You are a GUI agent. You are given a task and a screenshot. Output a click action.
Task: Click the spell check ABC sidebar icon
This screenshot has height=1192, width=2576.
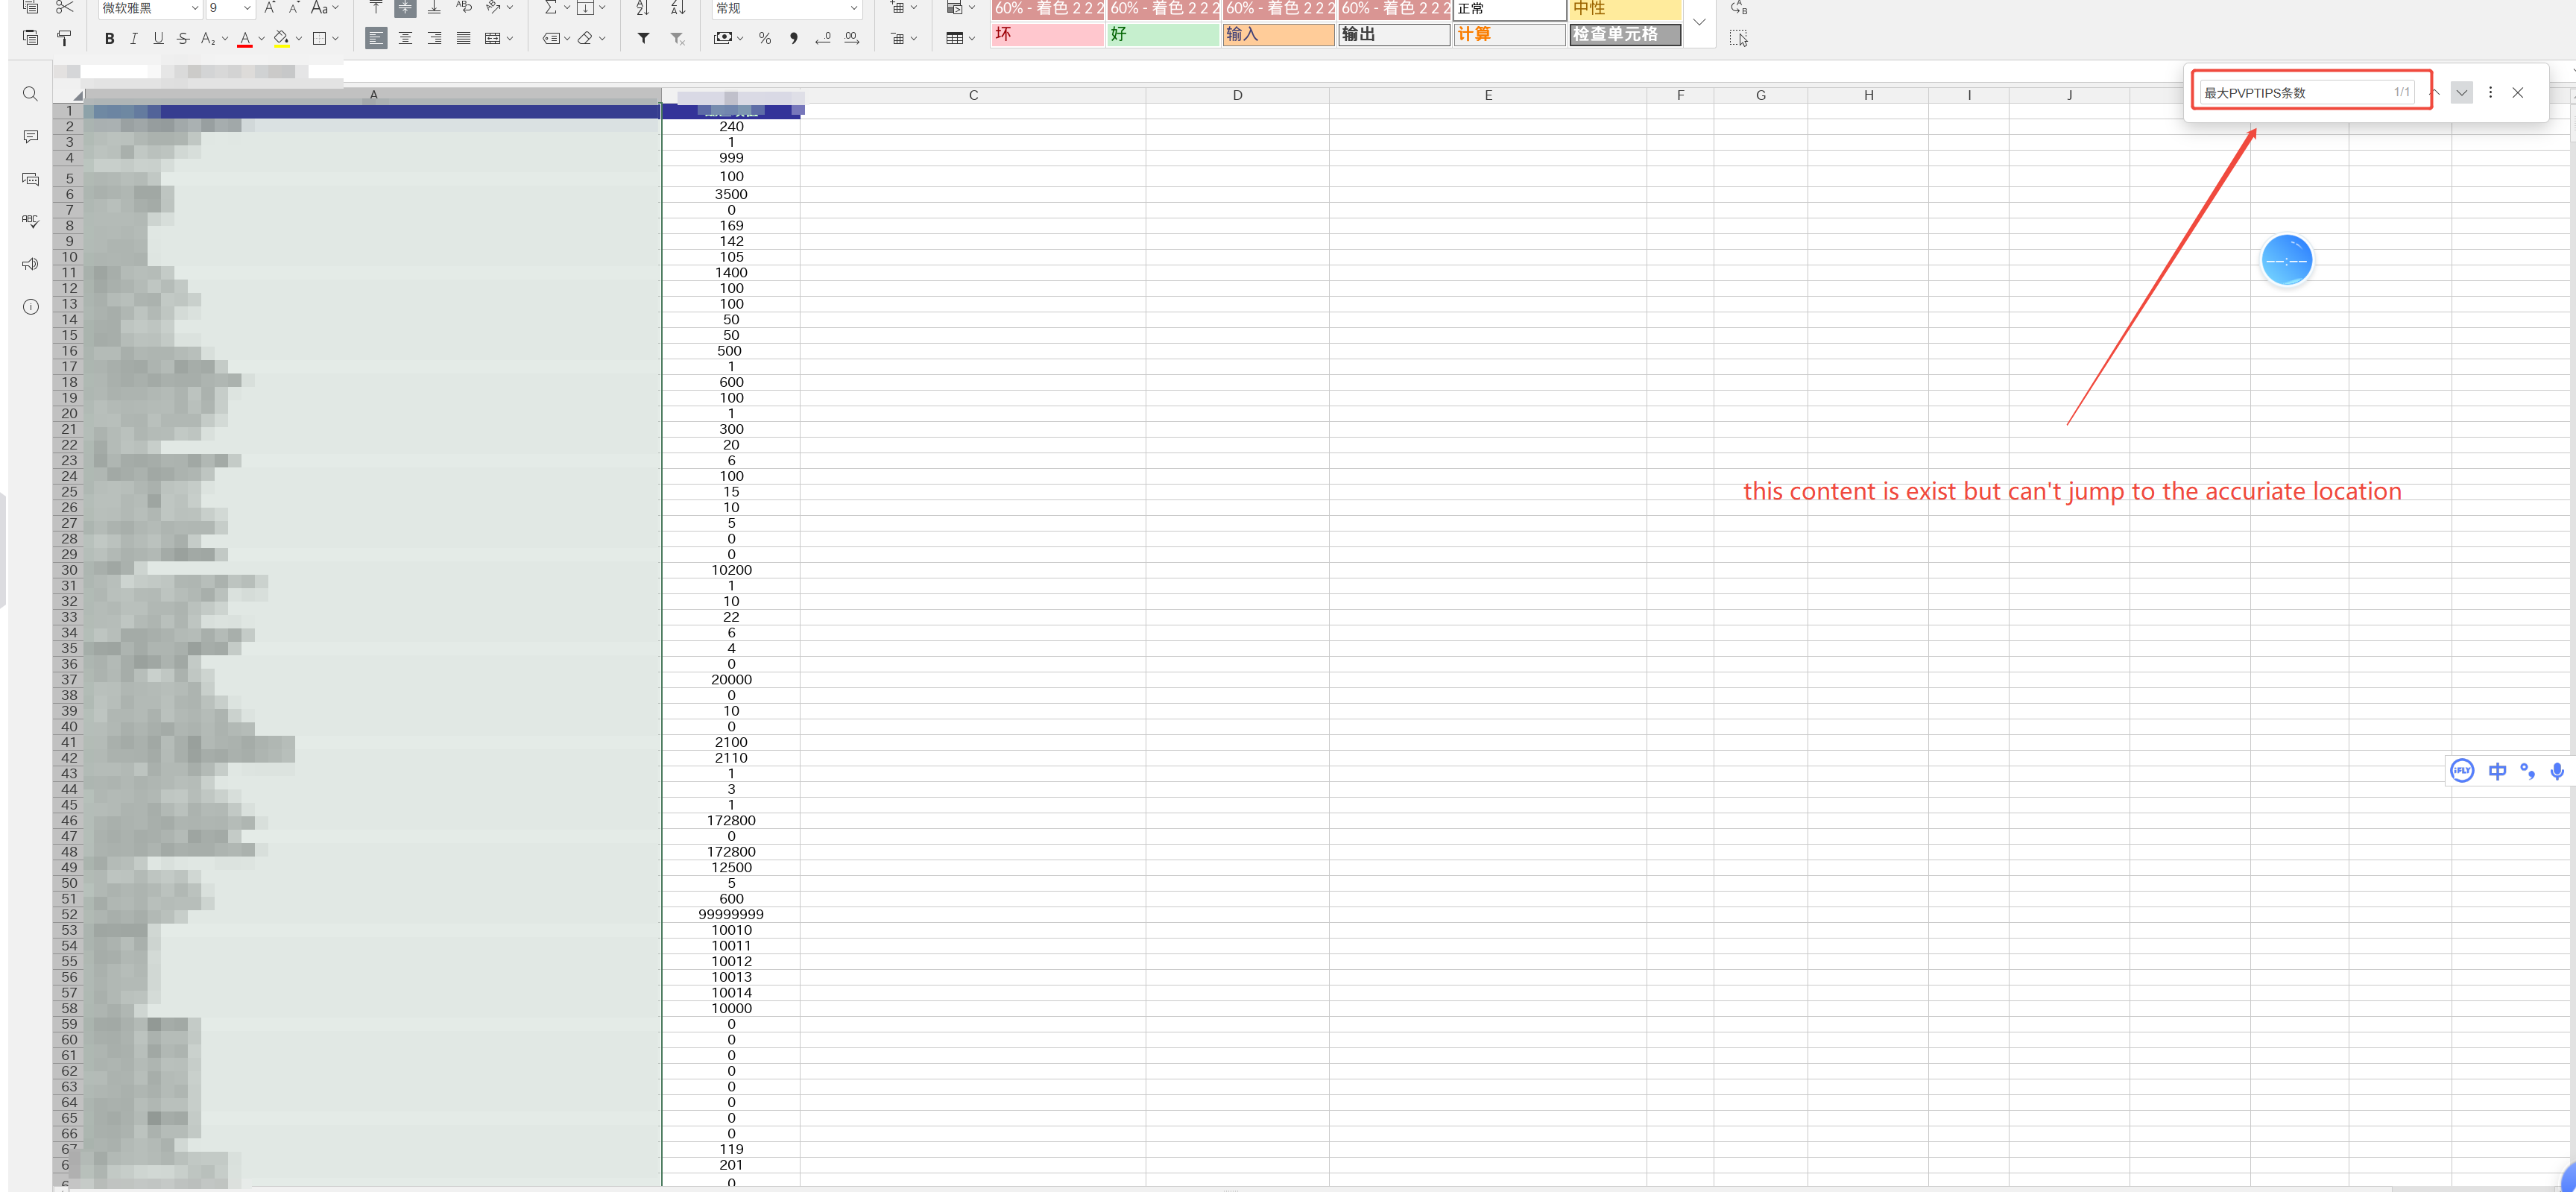[x=30, y=221]
